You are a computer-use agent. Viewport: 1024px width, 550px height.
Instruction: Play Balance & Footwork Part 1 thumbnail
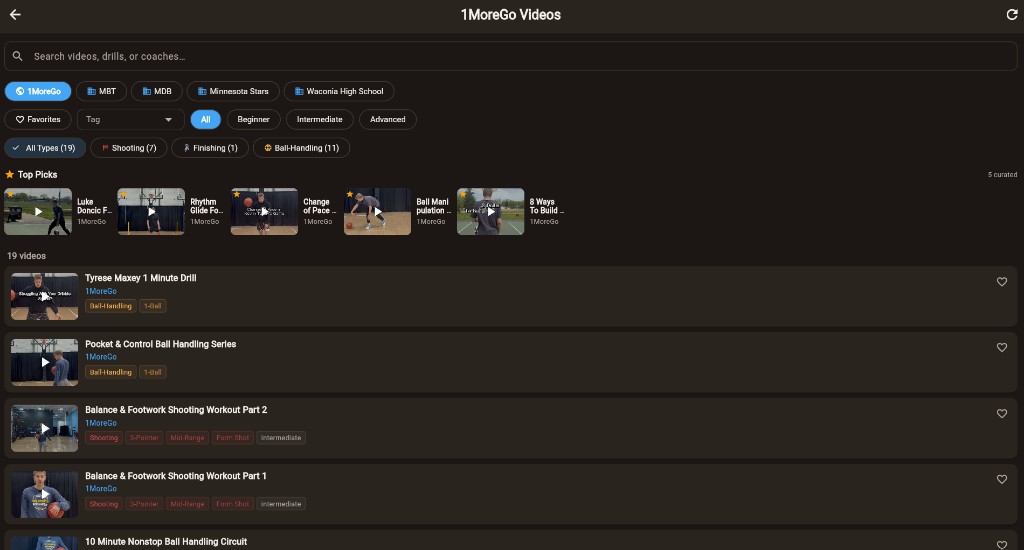click(44, 494)
